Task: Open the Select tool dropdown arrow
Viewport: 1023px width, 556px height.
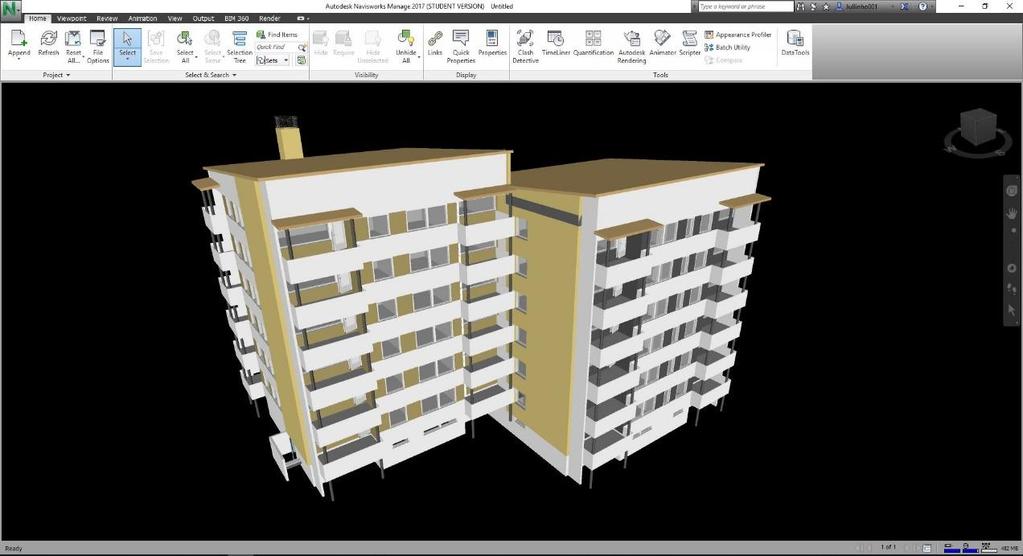Action: pos(127,61)
